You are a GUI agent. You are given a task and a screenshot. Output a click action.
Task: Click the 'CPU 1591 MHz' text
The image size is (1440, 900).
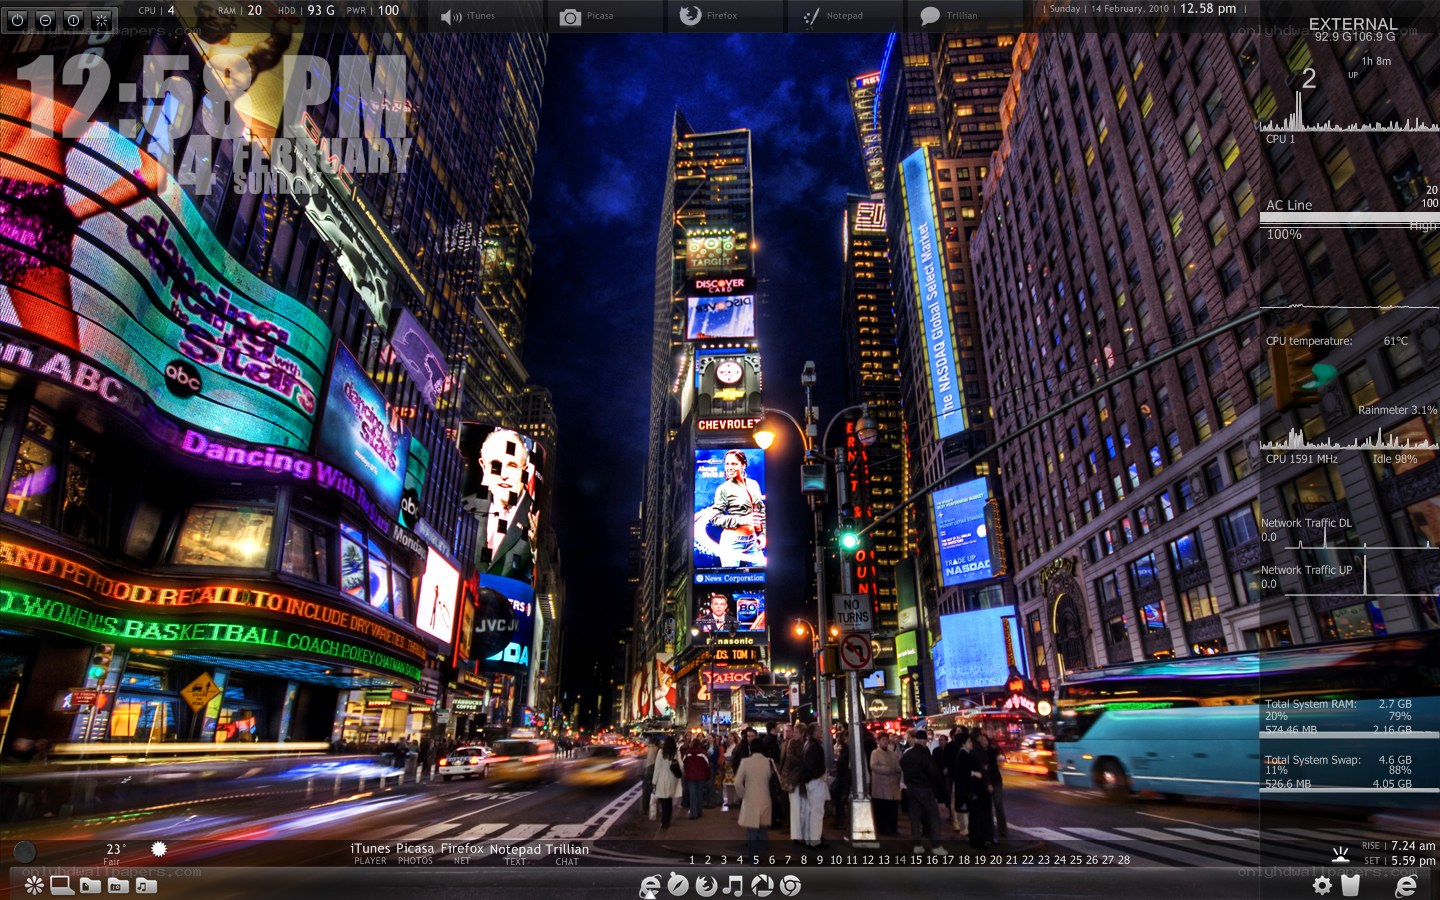point(1301,459)
